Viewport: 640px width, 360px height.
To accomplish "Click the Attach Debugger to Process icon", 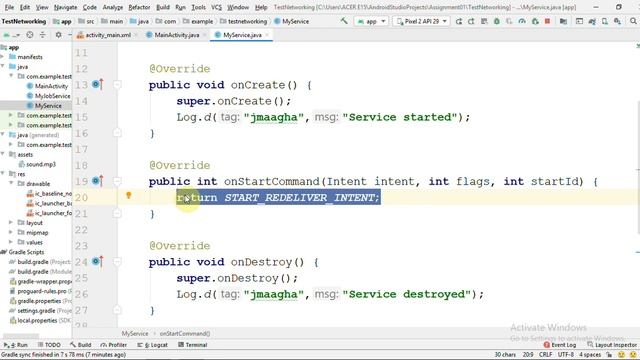I will [535, 21].
